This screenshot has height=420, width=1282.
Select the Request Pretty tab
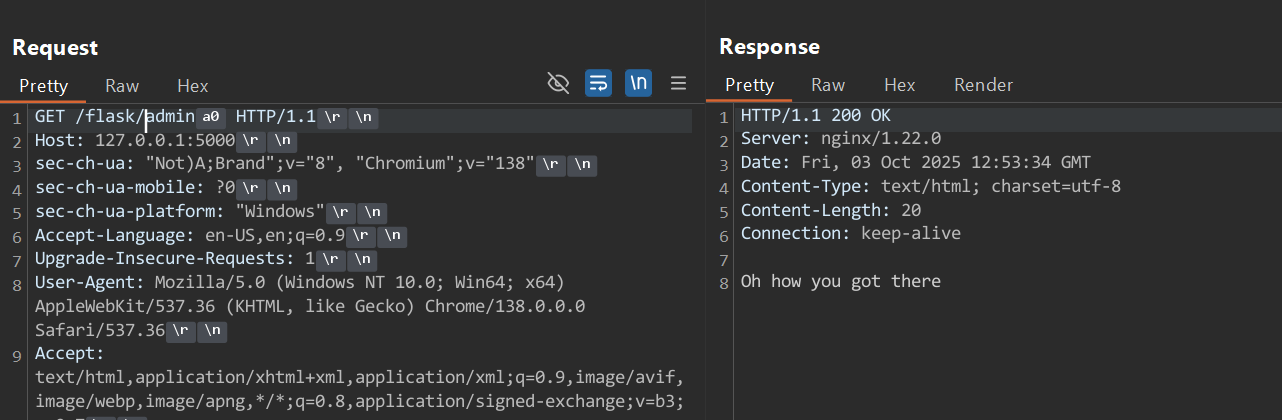[x=43, y=86]
